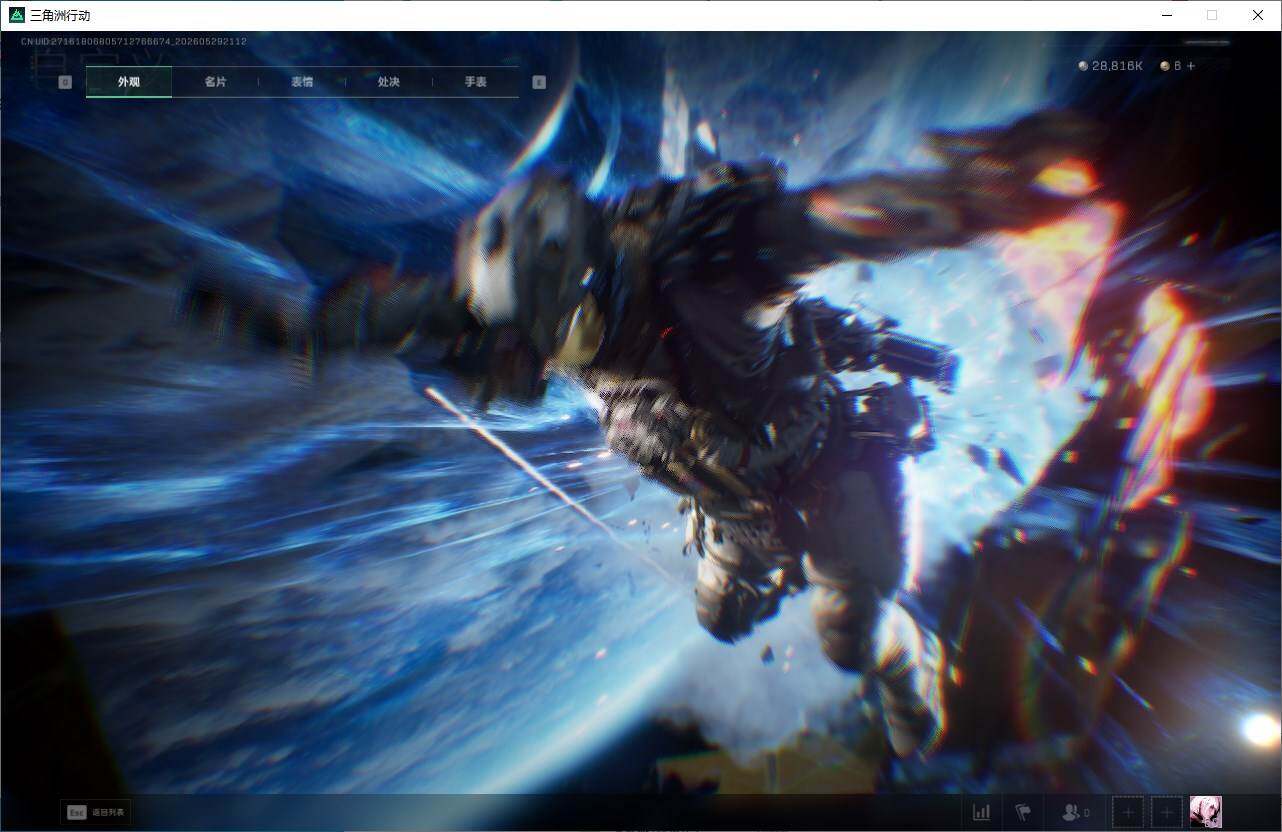Open the 处决 execution tab
This screenshot has width=1282, height=832.
tap(389, 82)
